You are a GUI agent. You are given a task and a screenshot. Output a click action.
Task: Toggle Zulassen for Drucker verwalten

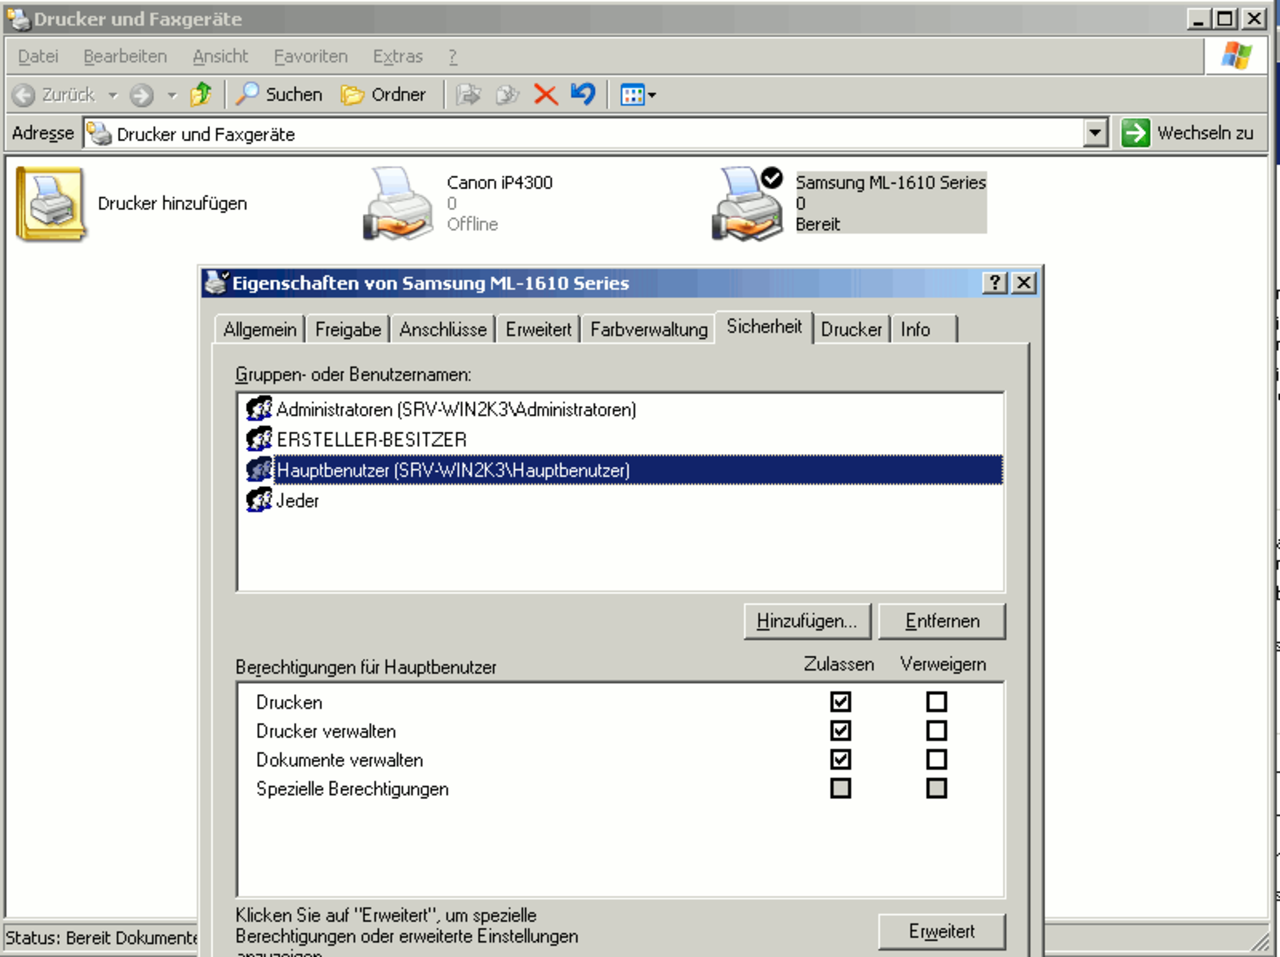tap(840, 731)
